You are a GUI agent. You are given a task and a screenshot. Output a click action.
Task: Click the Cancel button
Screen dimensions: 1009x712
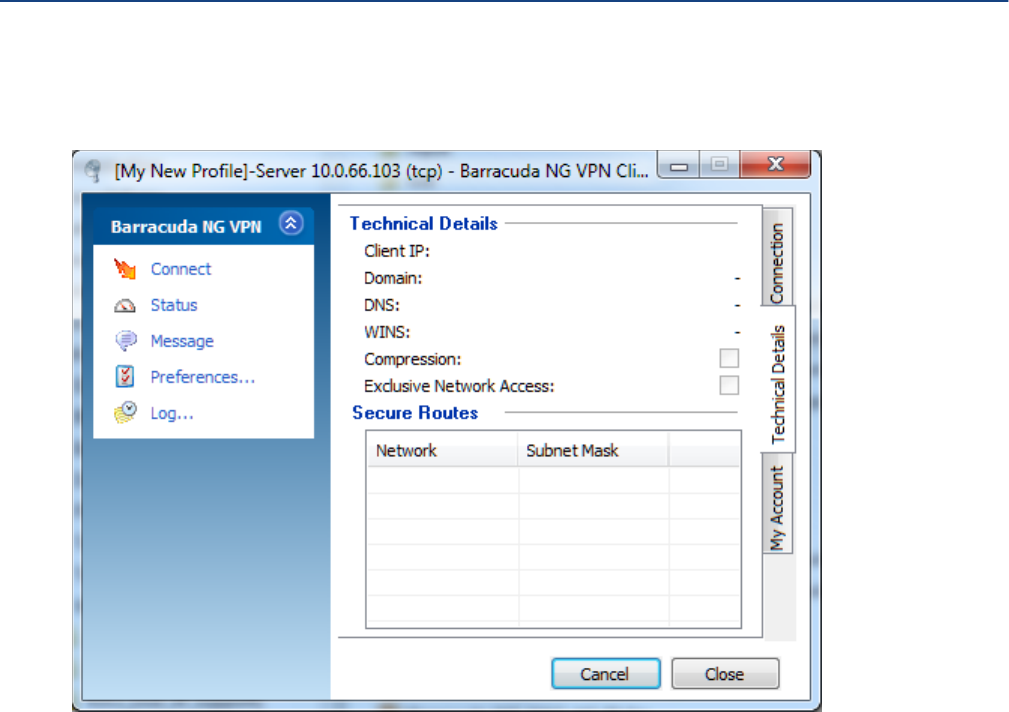(606, 674)
